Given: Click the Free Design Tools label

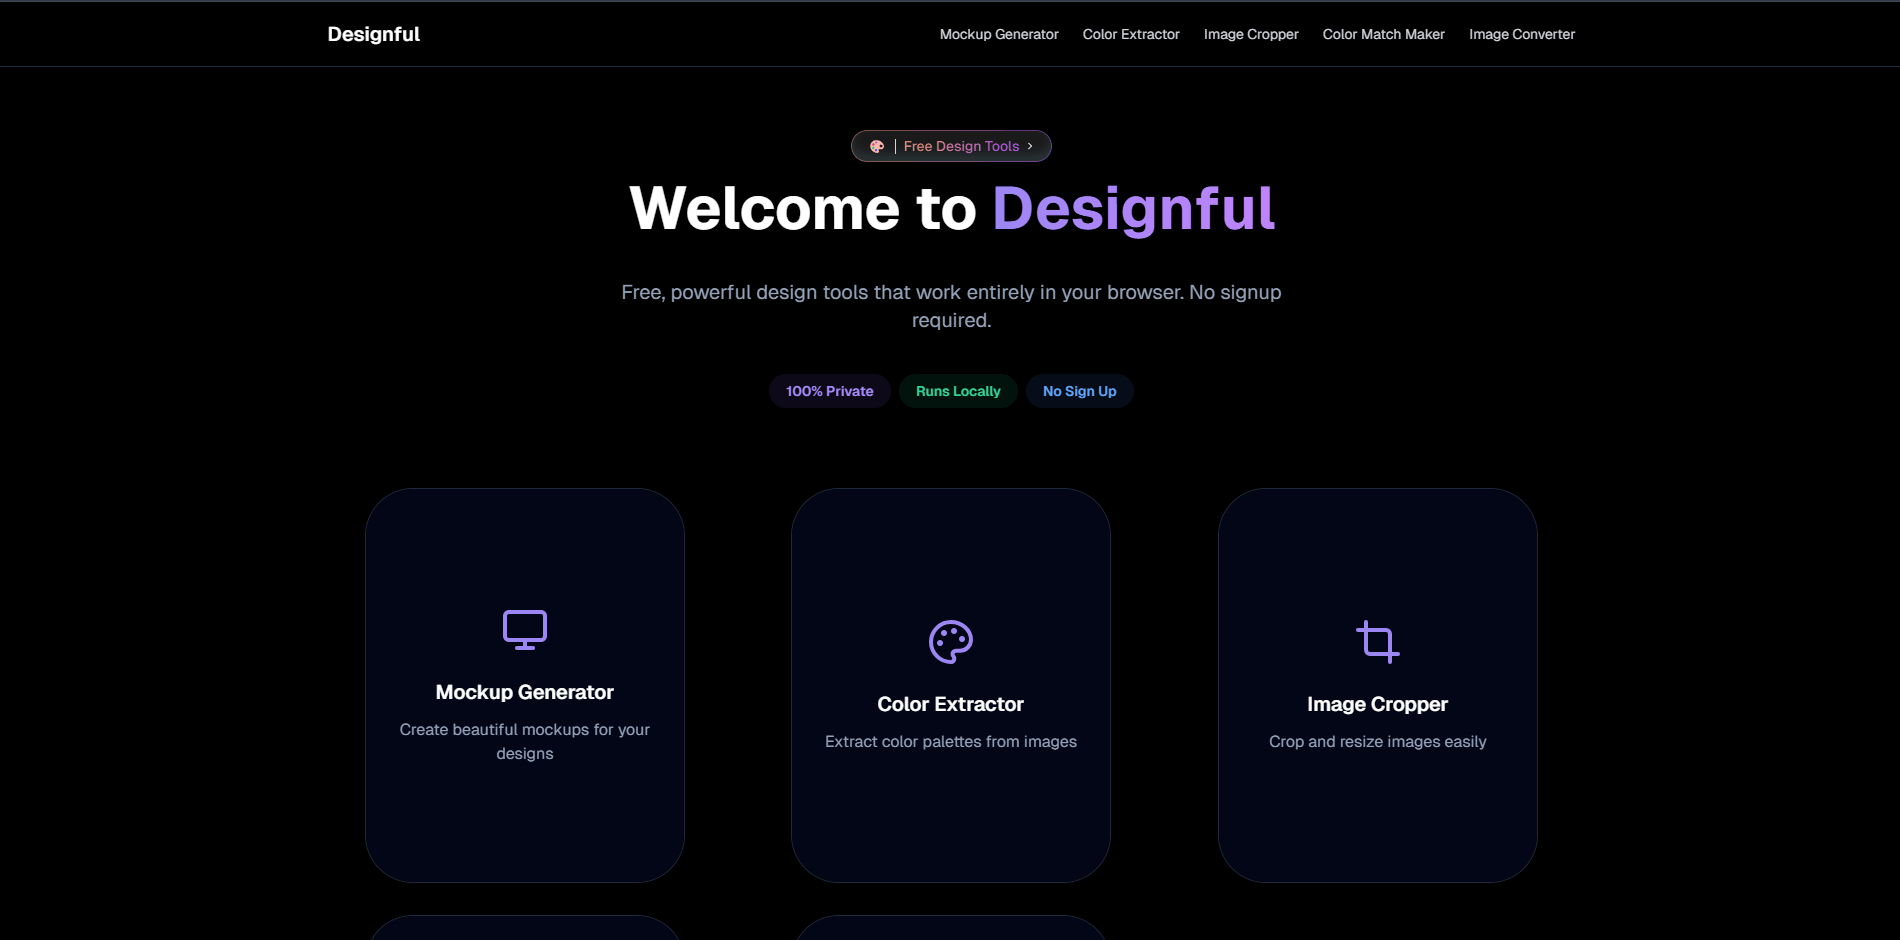Looking at the screenshot, I should 961,146.
